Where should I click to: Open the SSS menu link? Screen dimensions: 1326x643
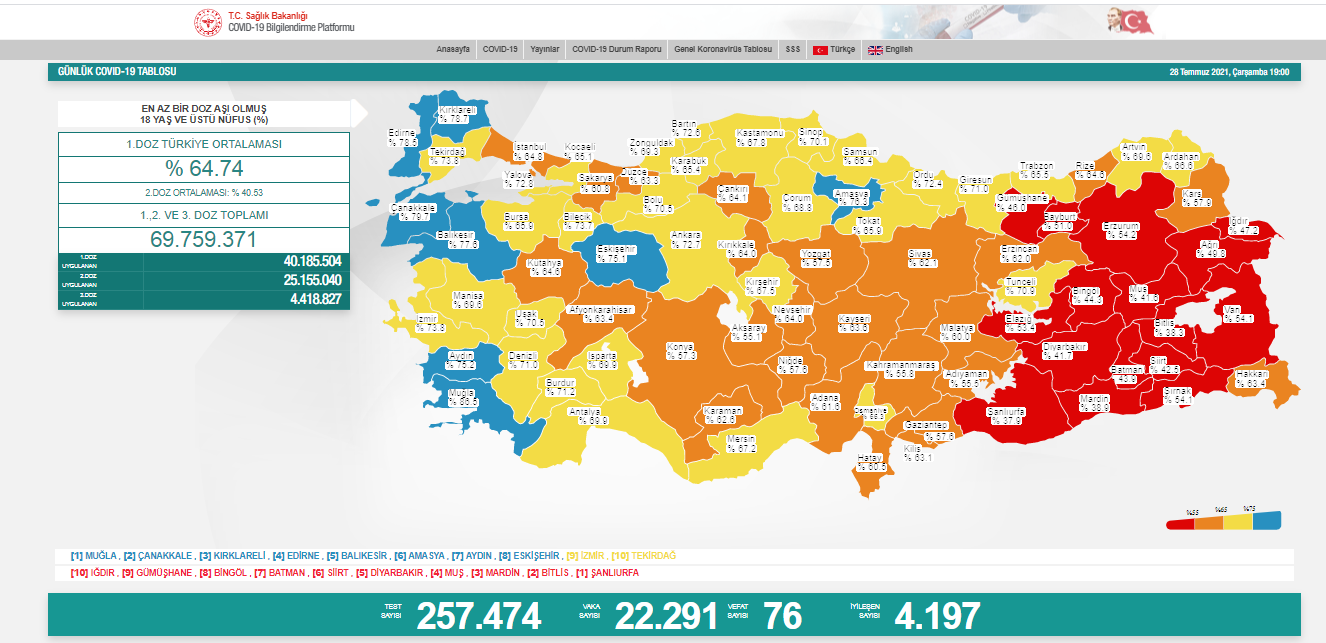point(792,49)
